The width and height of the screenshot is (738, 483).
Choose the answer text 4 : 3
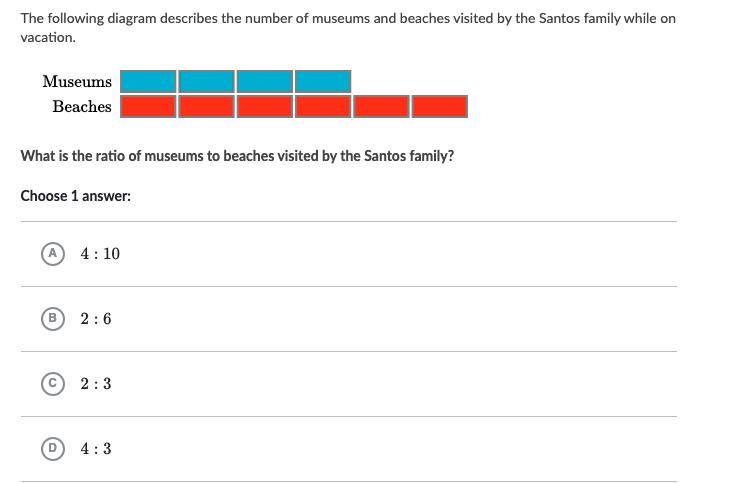point(96,449)
